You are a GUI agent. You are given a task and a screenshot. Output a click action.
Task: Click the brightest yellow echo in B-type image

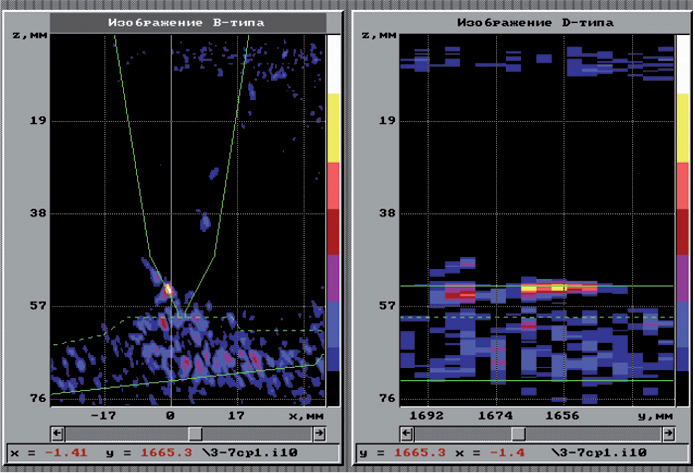(x=168, y=289)
